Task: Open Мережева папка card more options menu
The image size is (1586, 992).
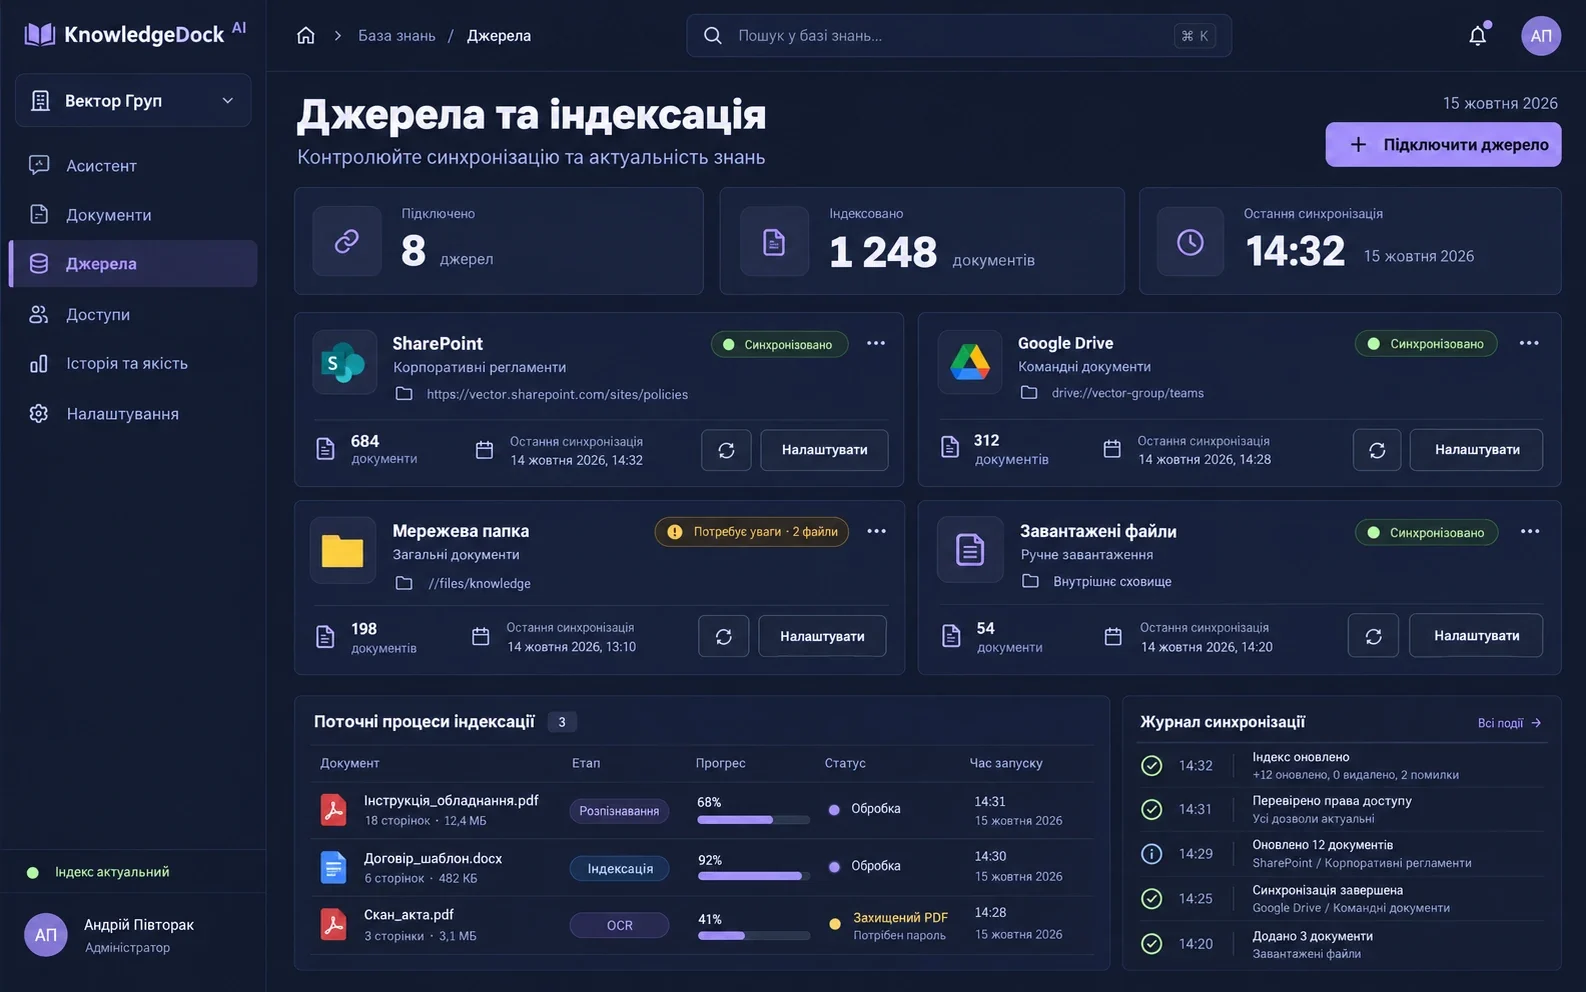Action: [x=877, y=531]
